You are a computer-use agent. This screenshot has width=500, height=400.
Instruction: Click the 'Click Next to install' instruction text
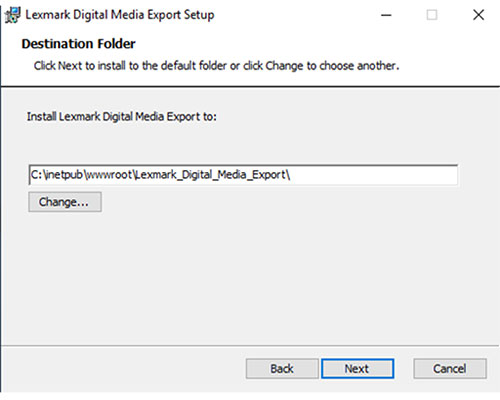click(216, 66)
